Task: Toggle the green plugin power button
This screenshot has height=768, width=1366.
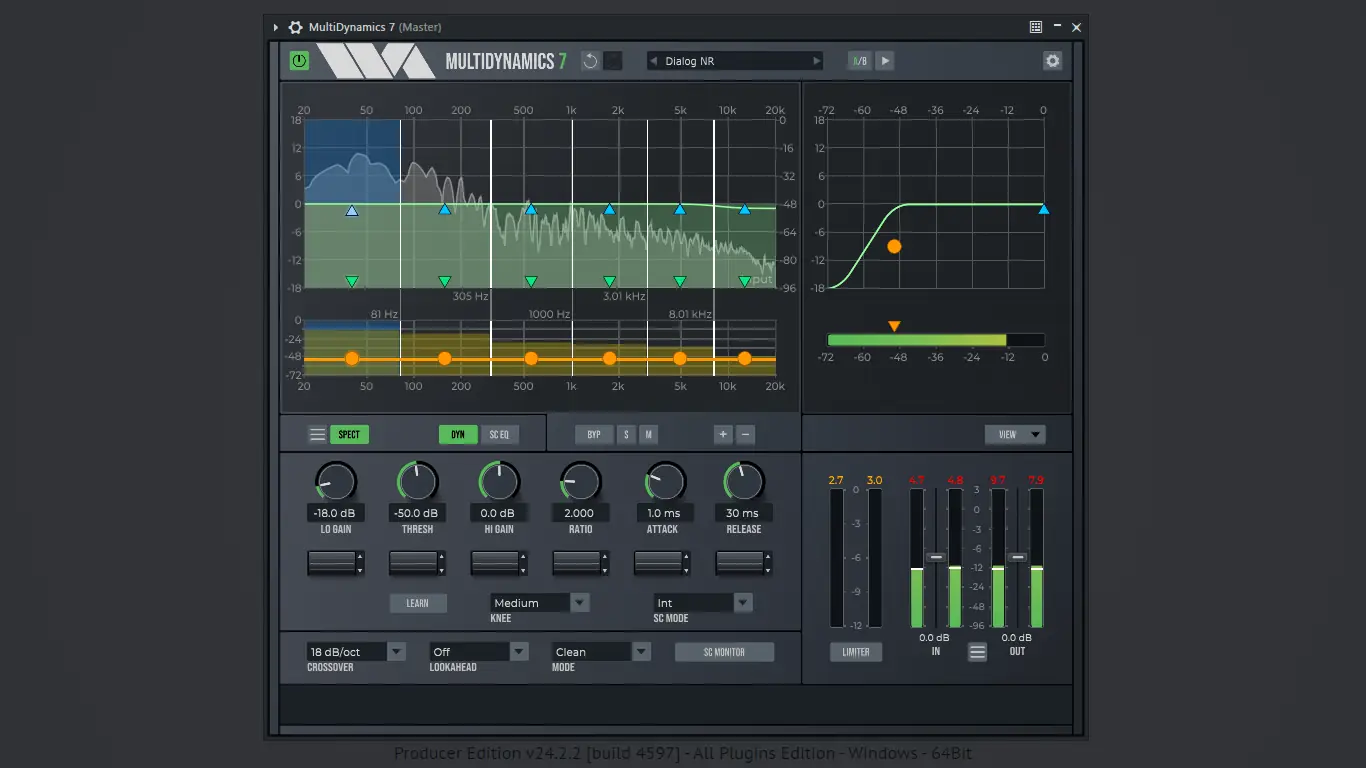Action: coord(299,61)
